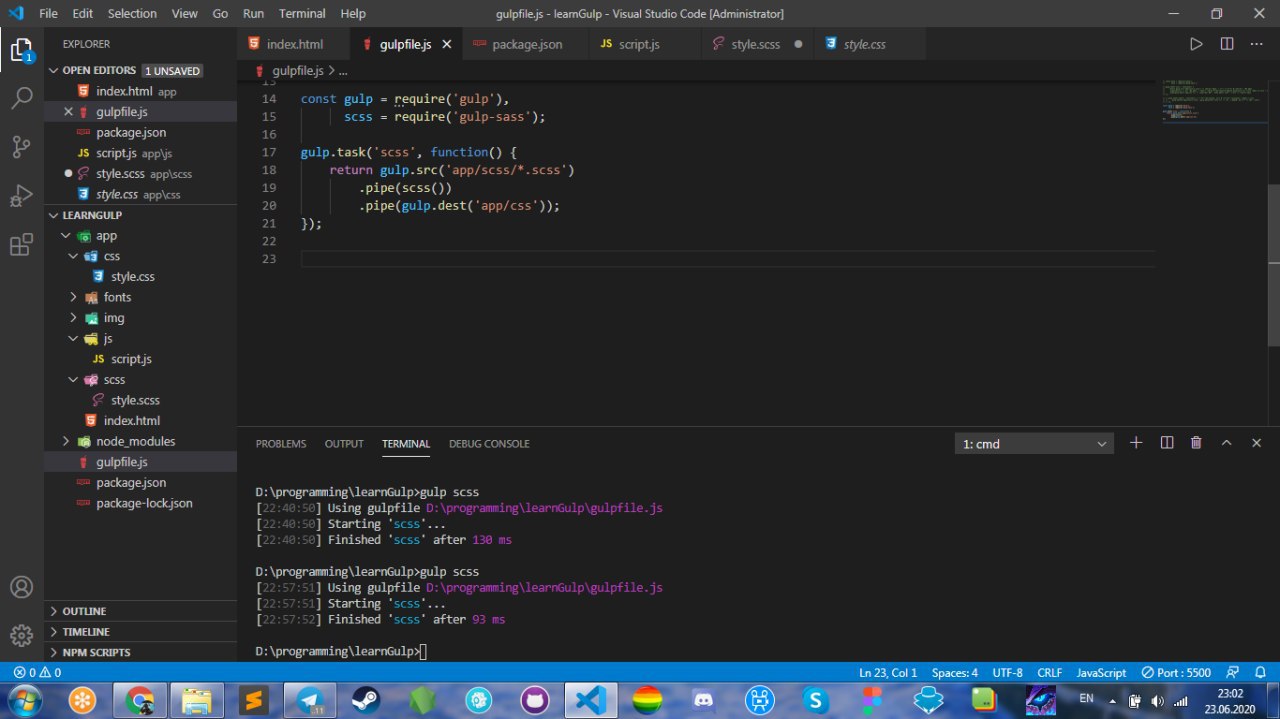Open the Selection menu

pos(132,13)
